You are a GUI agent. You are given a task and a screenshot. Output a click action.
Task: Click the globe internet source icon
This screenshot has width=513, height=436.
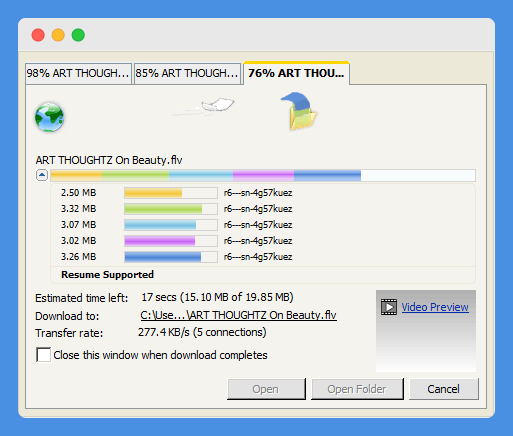point(49,117)
